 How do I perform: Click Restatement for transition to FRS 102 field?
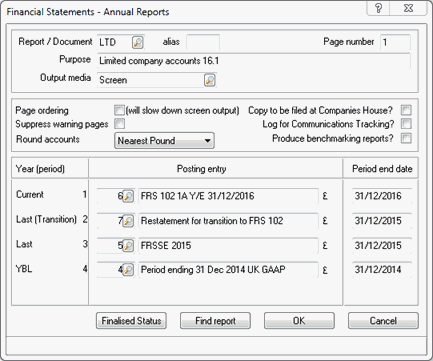pyautogui.click(x=228, y=221)
